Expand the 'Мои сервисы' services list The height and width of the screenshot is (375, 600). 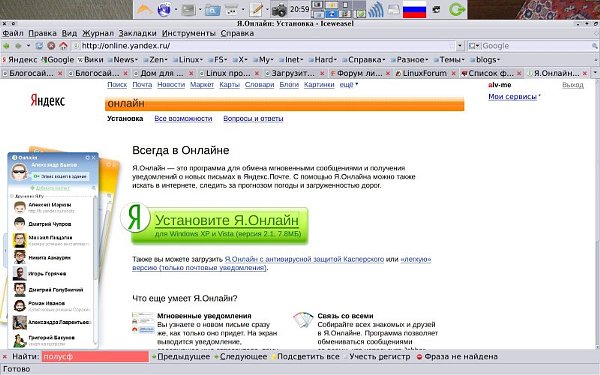pyautogui.click(x=512, y=97)
